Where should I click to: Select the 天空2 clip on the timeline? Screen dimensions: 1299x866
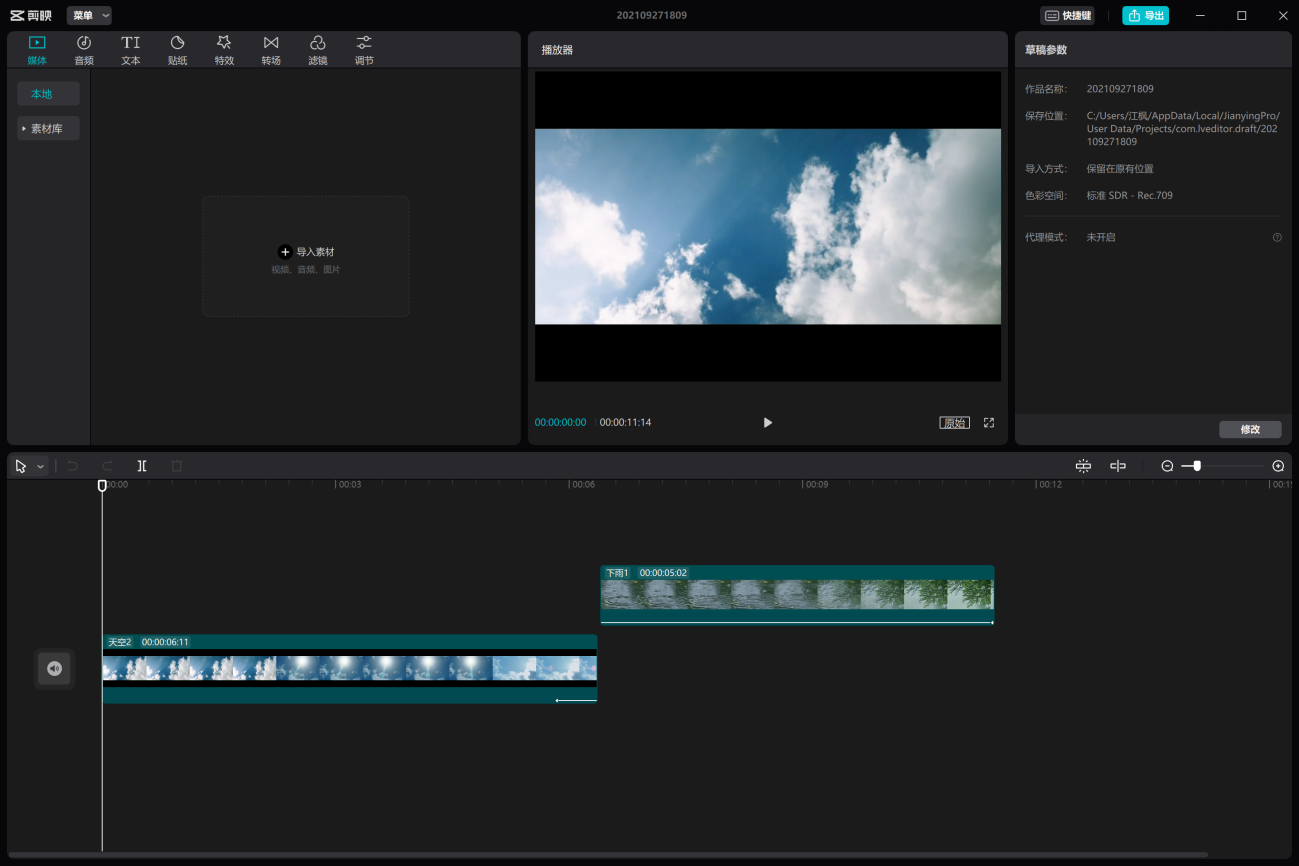tap(350, 668)
